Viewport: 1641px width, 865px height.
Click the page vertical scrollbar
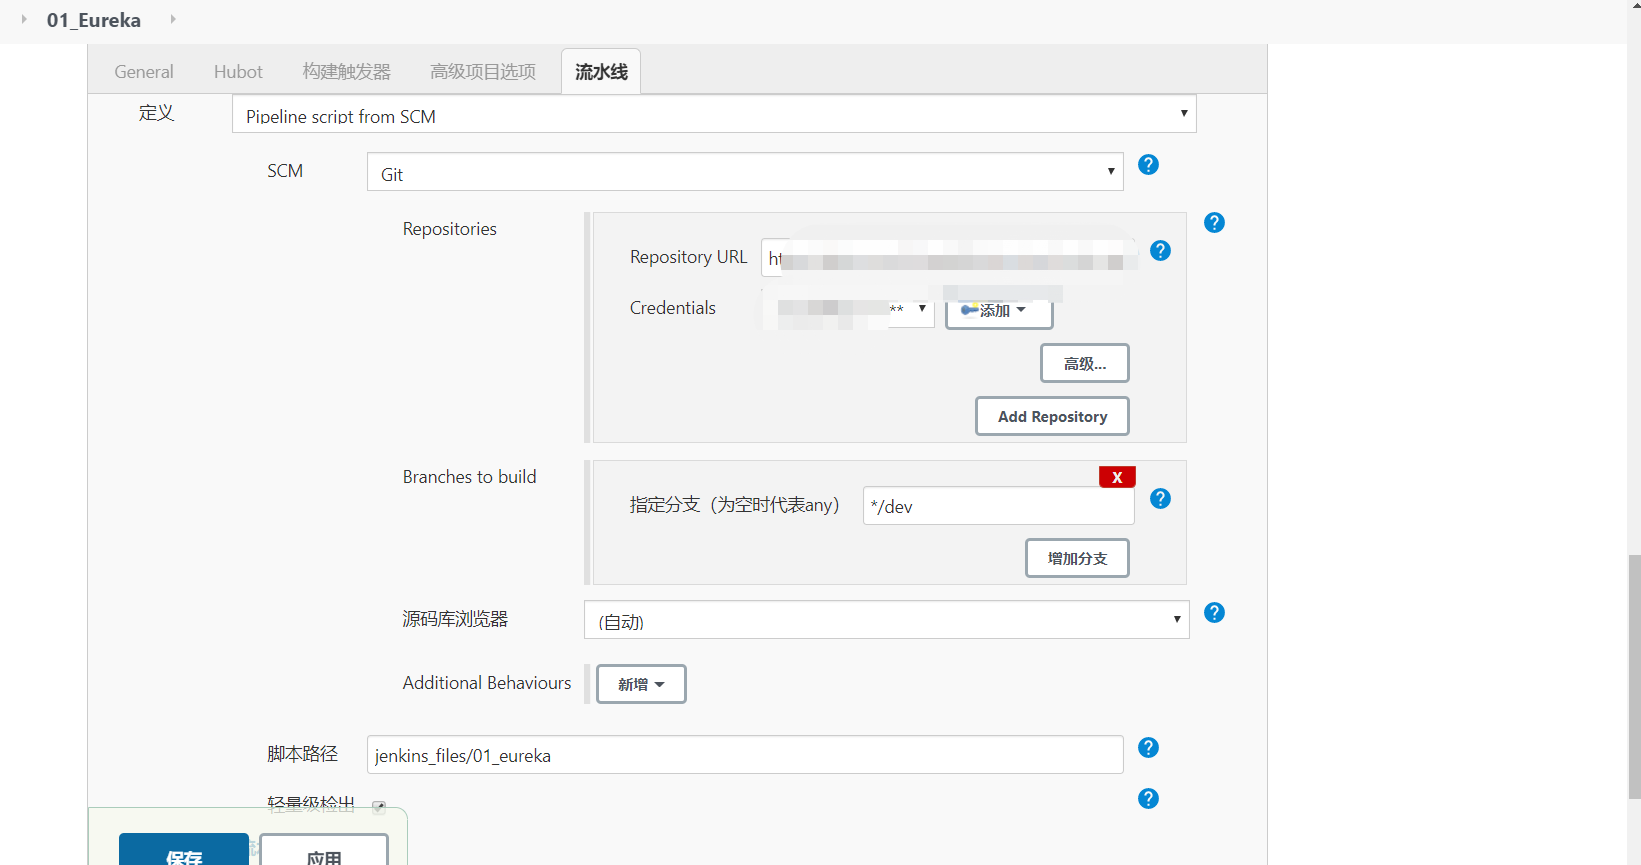tap(1634, 677)
